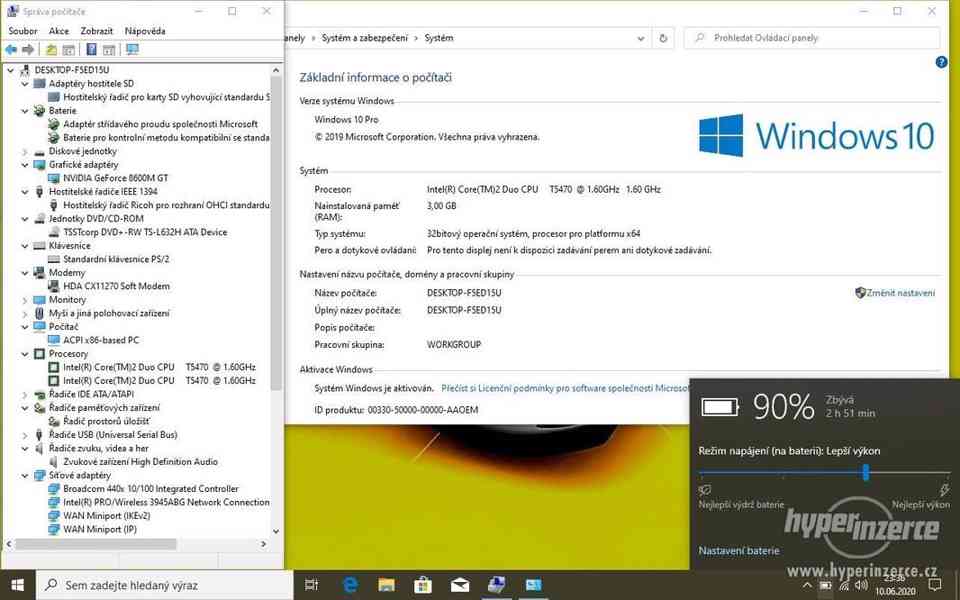Open Nastavení baterie link in battery flyout
The image size is (960, 600).
(x=739, y=550)
